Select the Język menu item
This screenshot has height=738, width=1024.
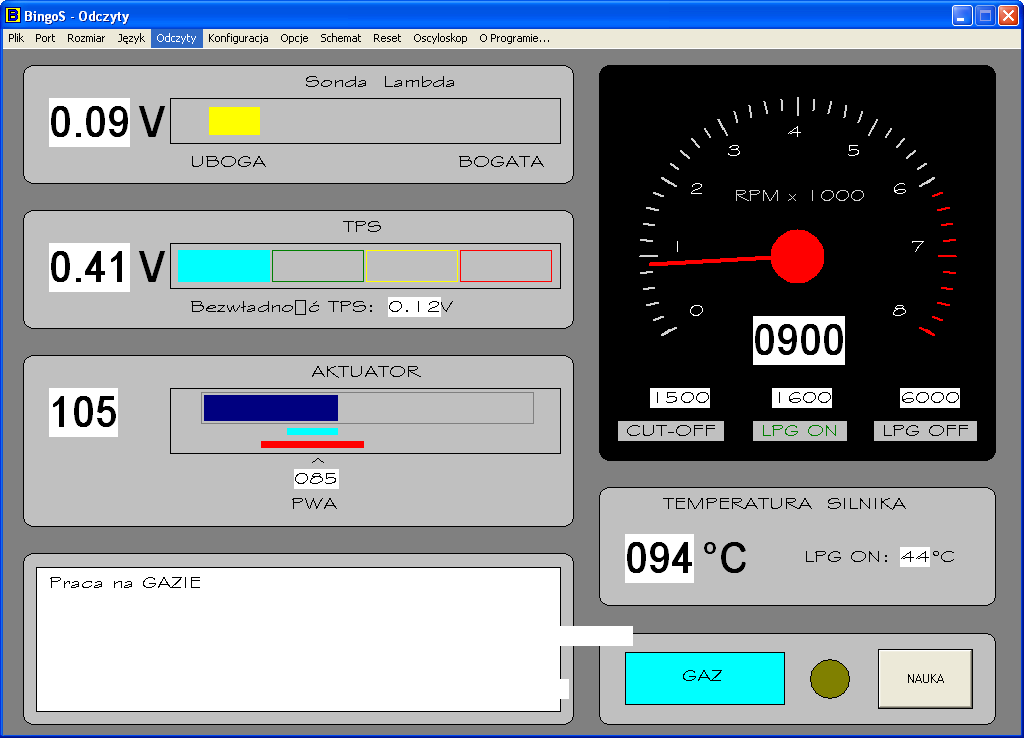click(x=131, y=38)
